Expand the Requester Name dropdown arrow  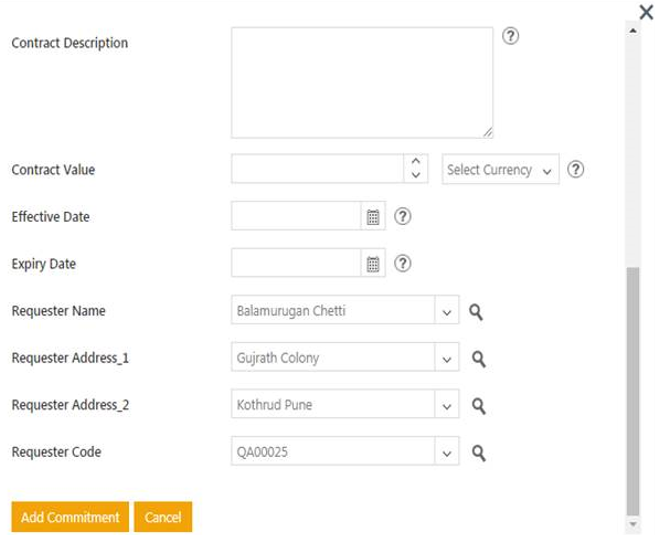tap(446, 311)
